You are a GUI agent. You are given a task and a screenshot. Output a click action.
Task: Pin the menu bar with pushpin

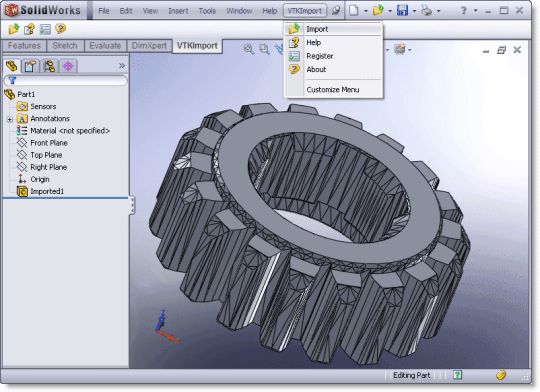336,10
